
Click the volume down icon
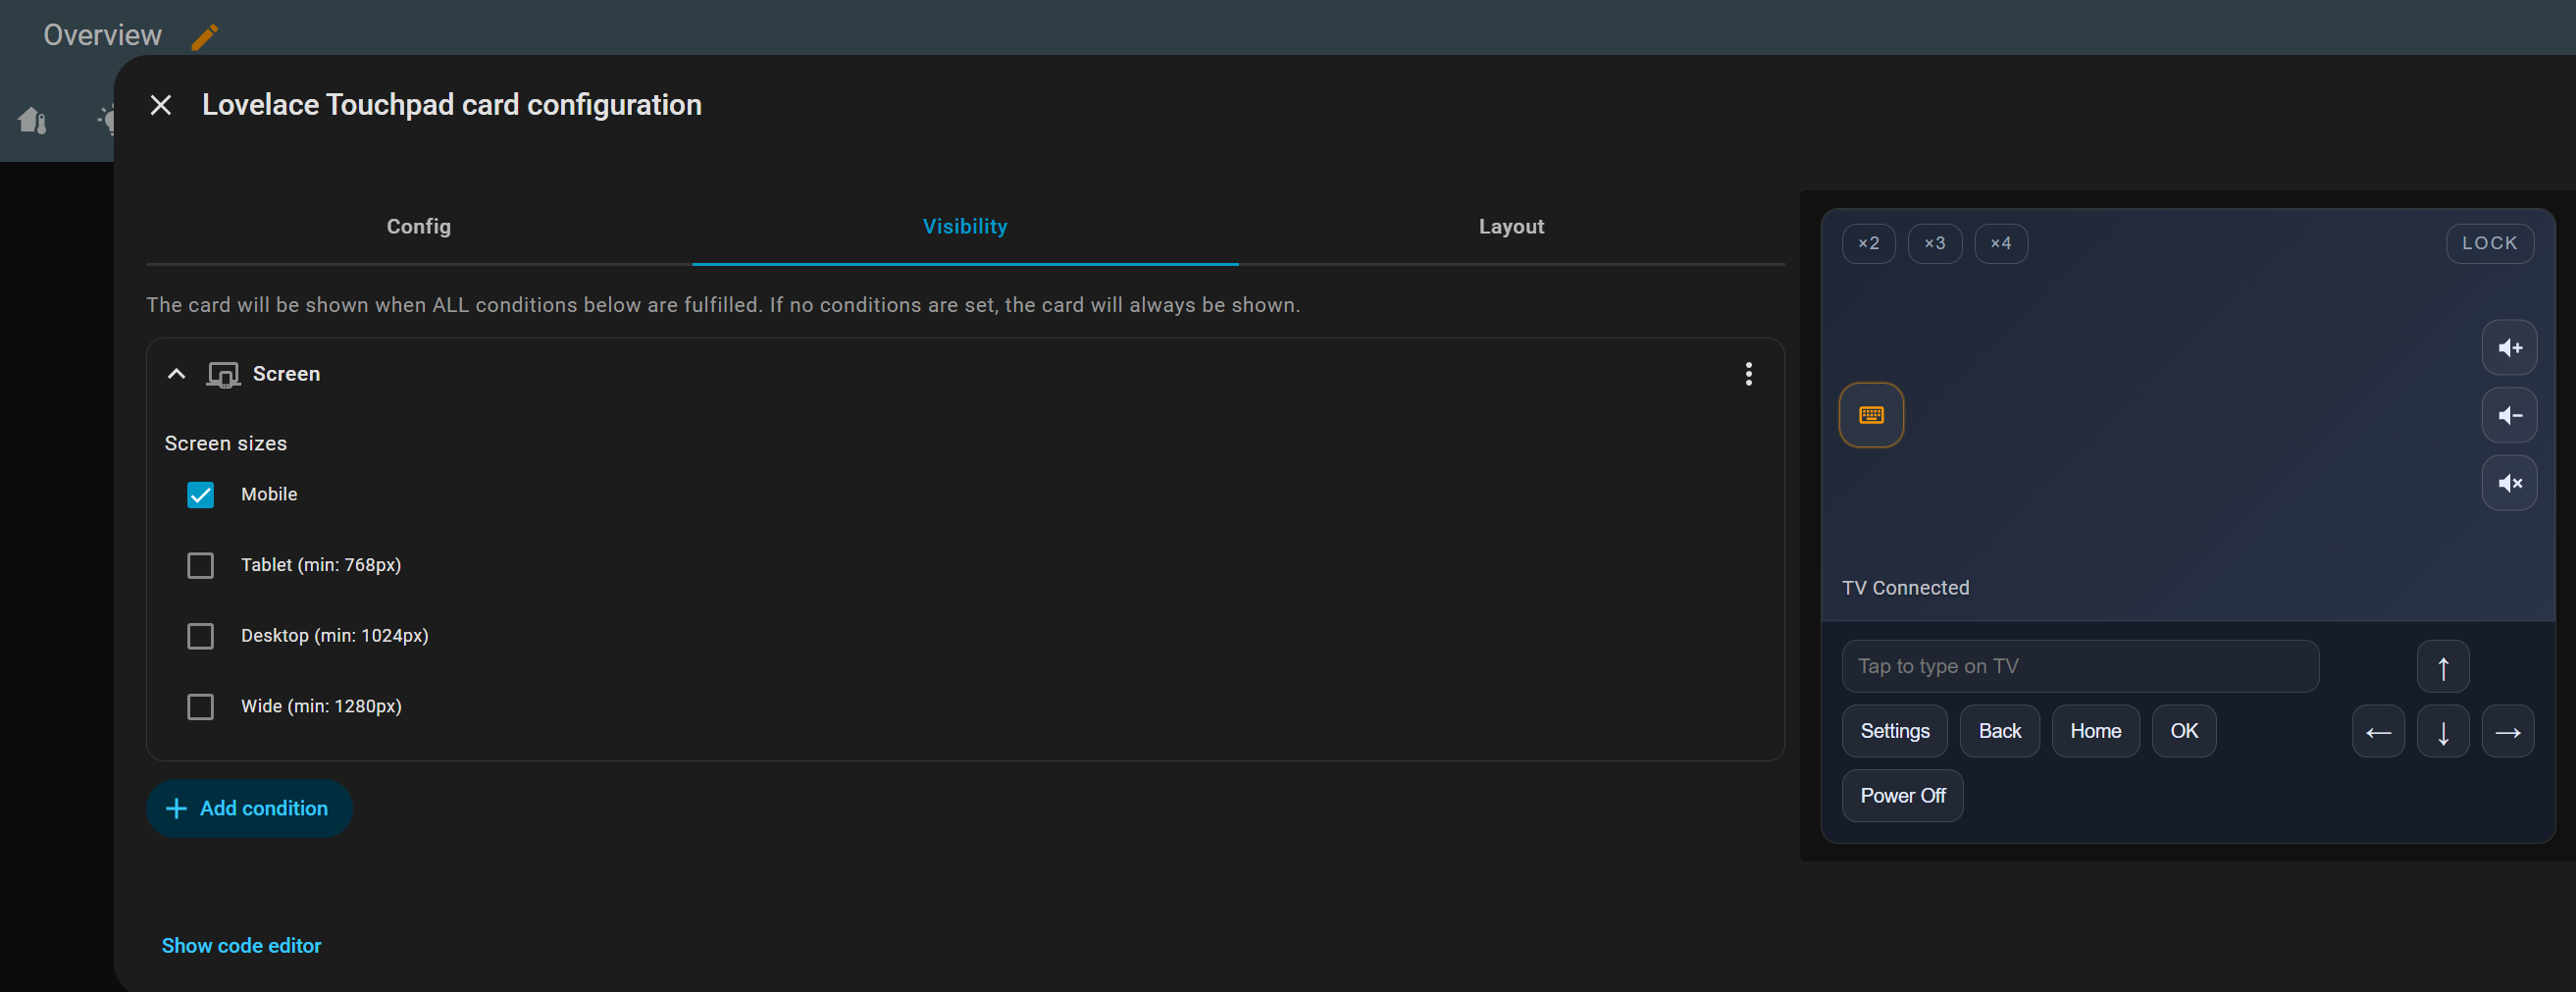(x=2509, y=416)
